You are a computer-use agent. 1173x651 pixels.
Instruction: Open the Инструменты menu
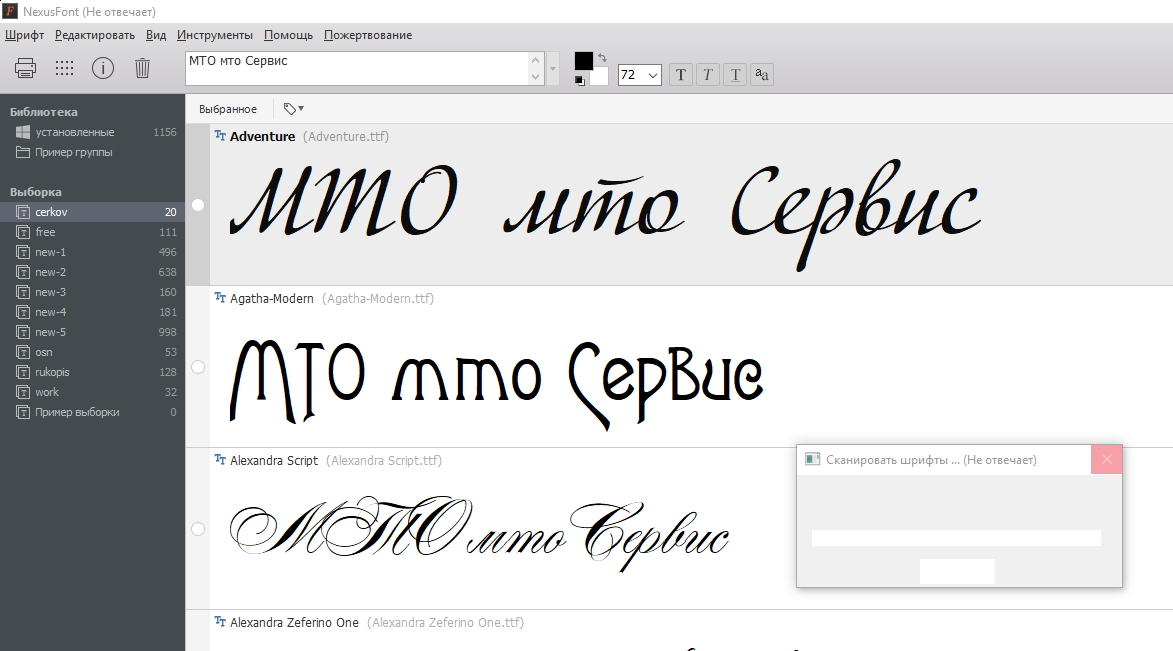tap(215, 35)
